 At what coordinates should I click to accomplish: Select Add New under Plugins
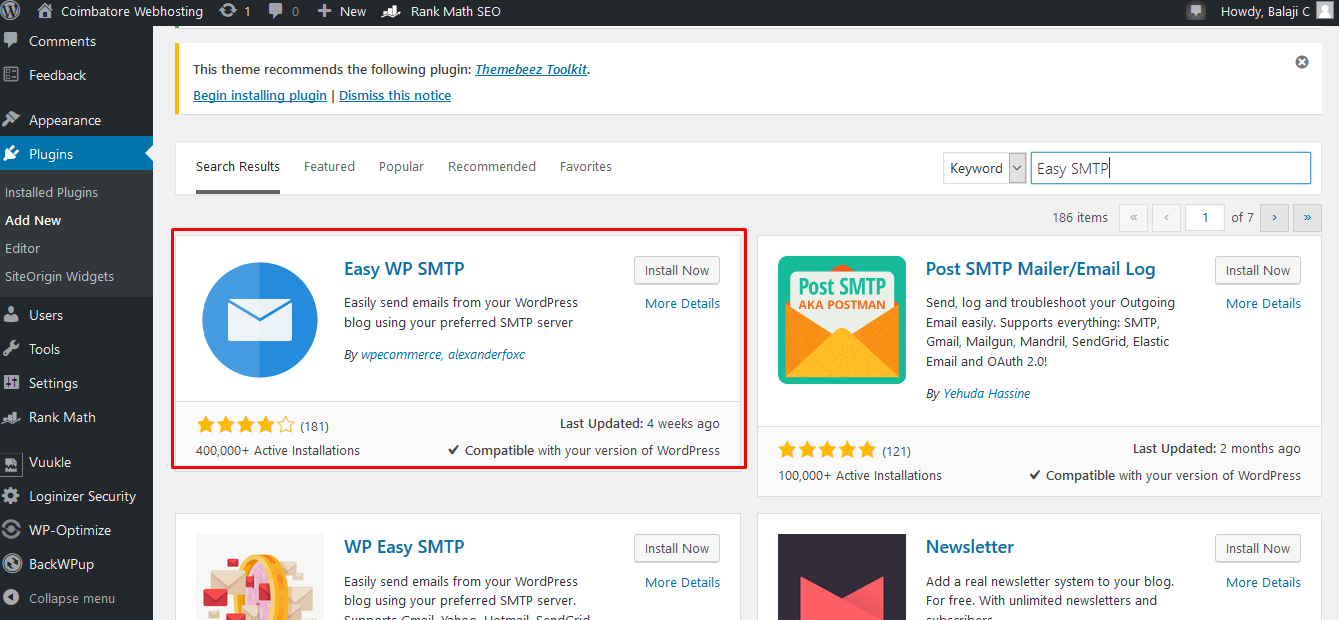coord(33,220)
